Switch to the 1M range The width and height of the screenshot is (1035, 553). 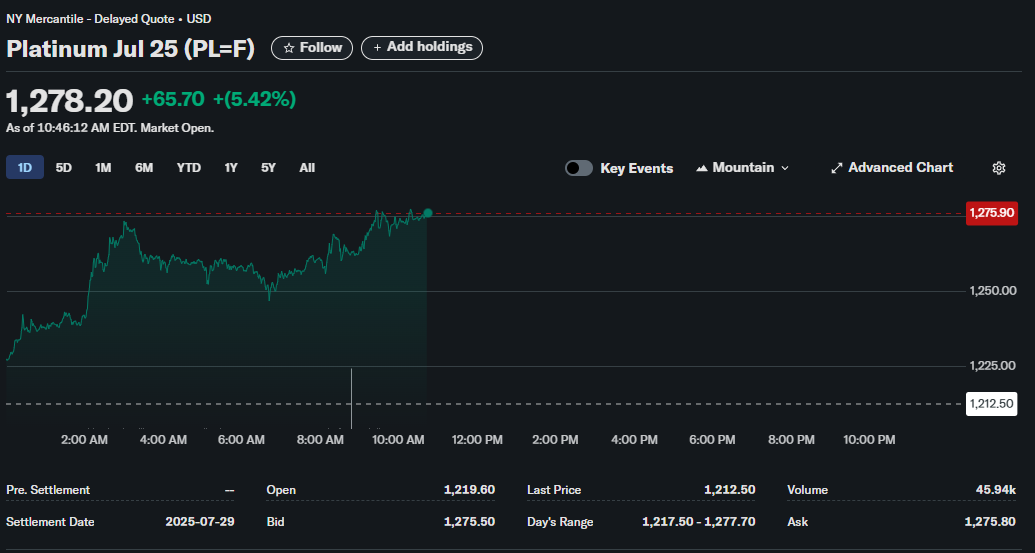pyautogui.click(x=103, y=168)
